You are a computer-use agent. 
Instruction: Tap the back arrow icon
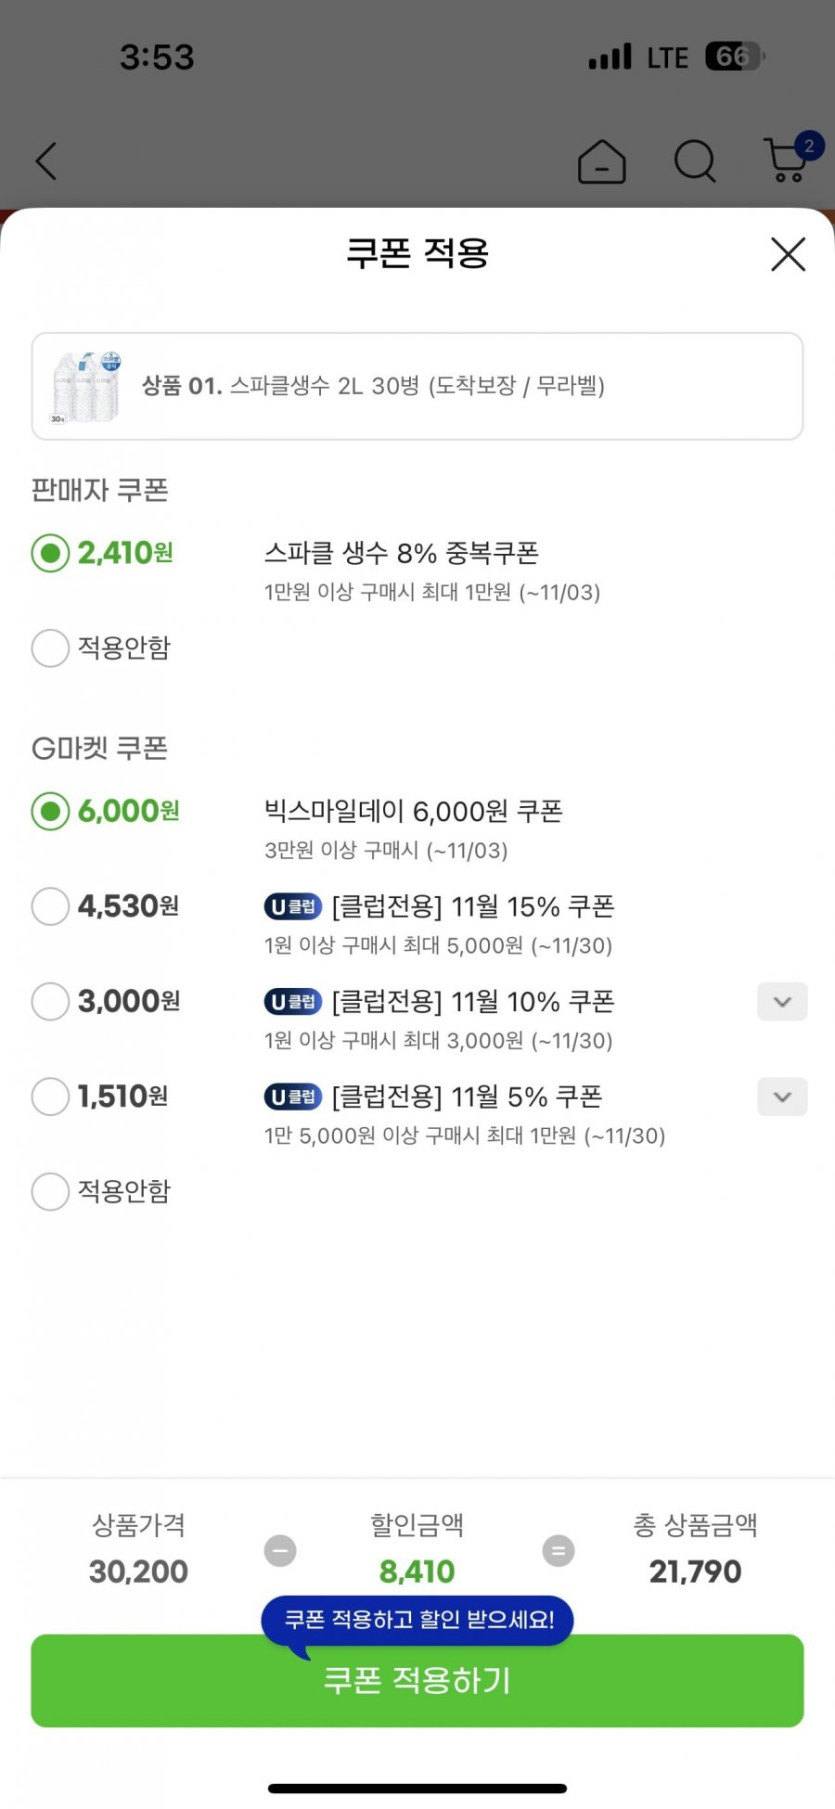[x=47, y=161]
